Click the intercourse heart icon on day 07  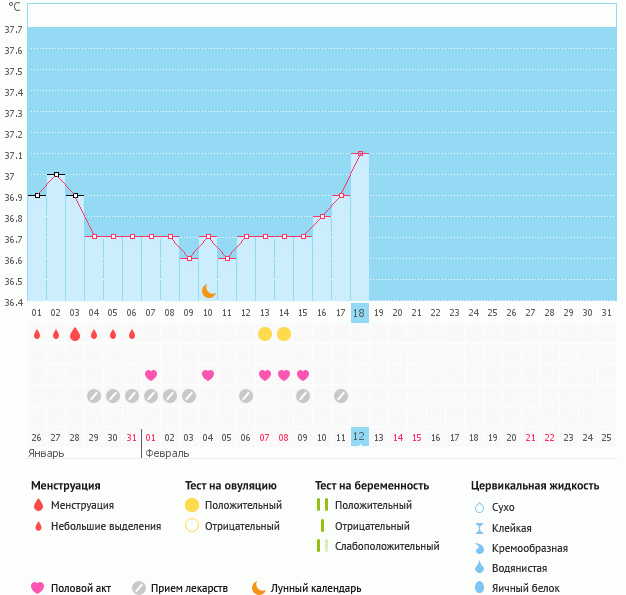pyautogui.click(x=151, y=375)
